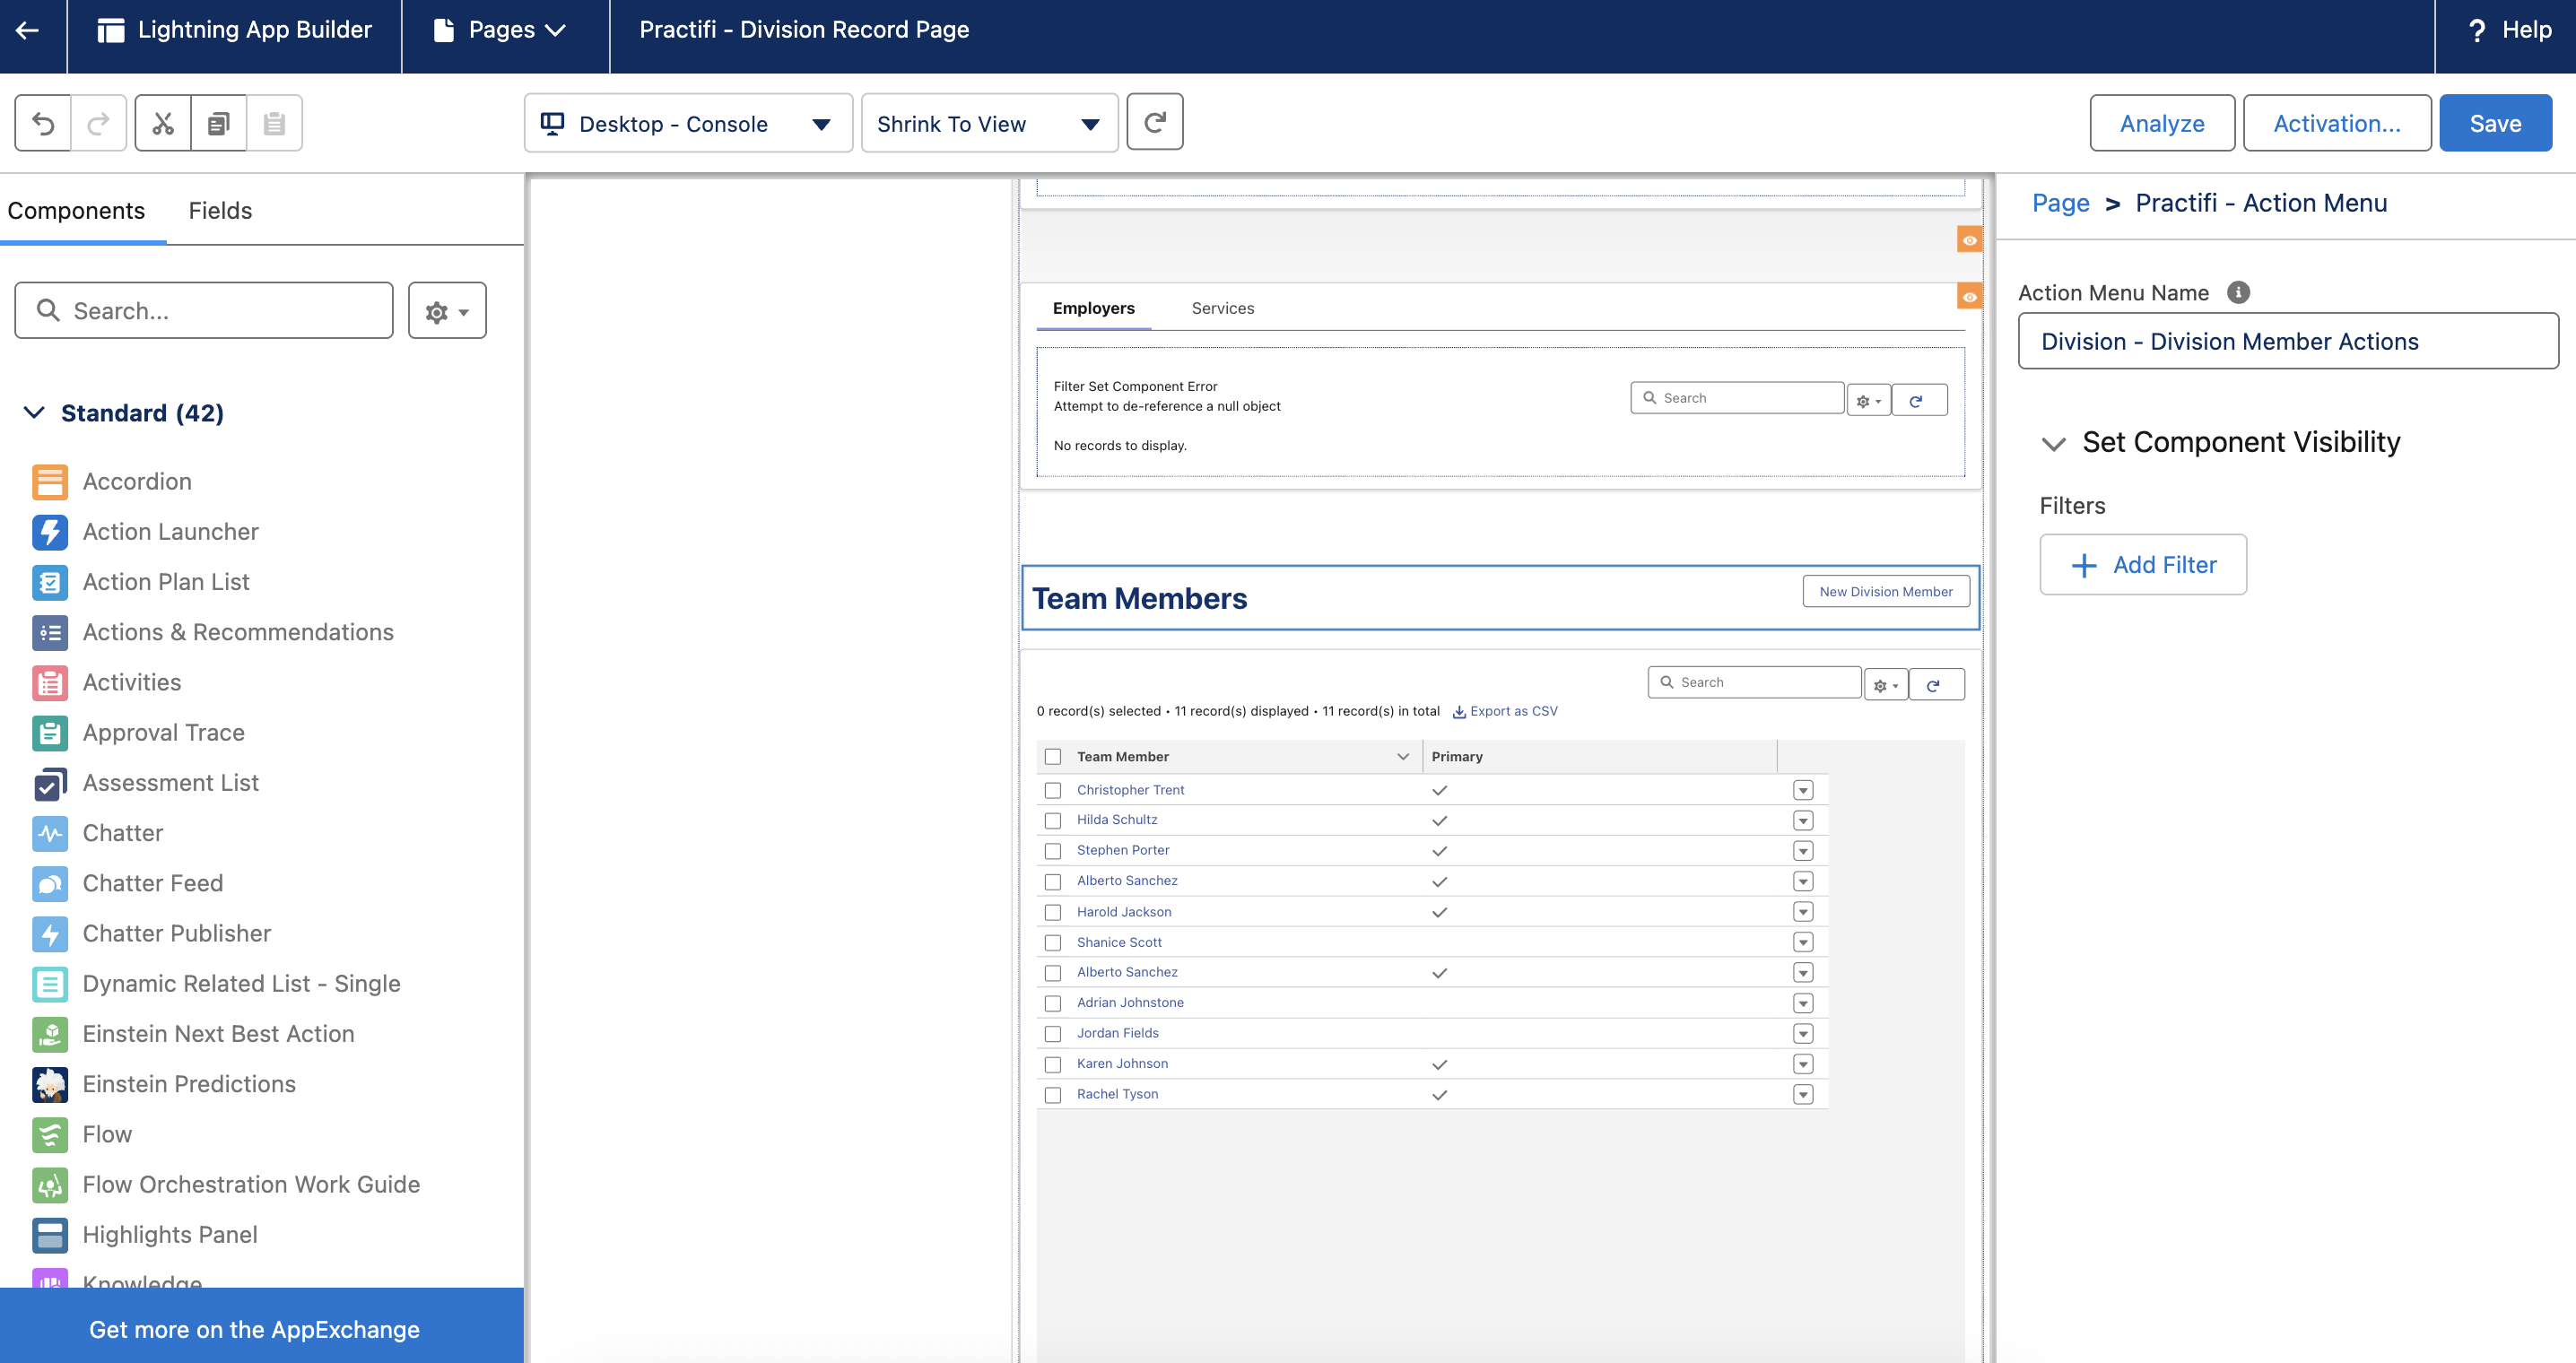Open the Shrink To View zoom dropdown
This screenshot has height=1363, width=2576.
pyautogui.click(x=988, y=123)
